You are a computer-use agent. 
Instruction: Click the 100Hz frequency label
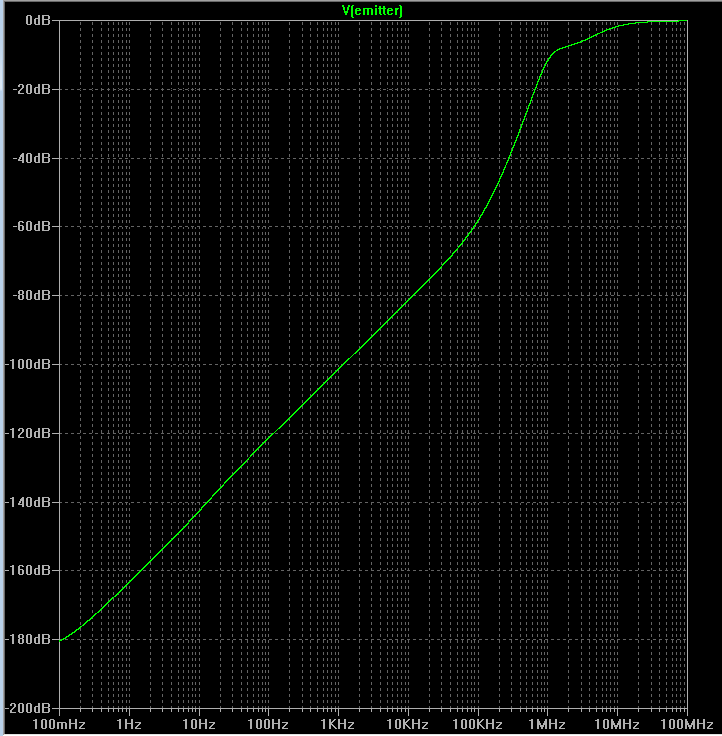268,724
